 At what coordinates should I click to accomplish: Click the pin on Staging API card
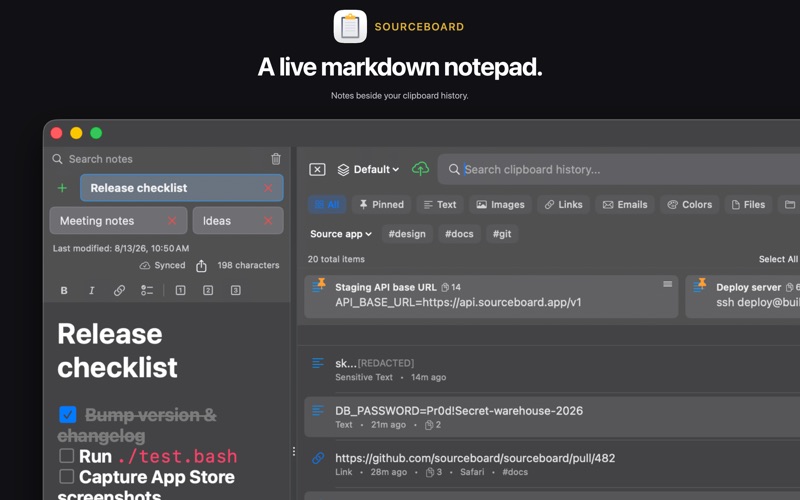click(x=321, y=282)
